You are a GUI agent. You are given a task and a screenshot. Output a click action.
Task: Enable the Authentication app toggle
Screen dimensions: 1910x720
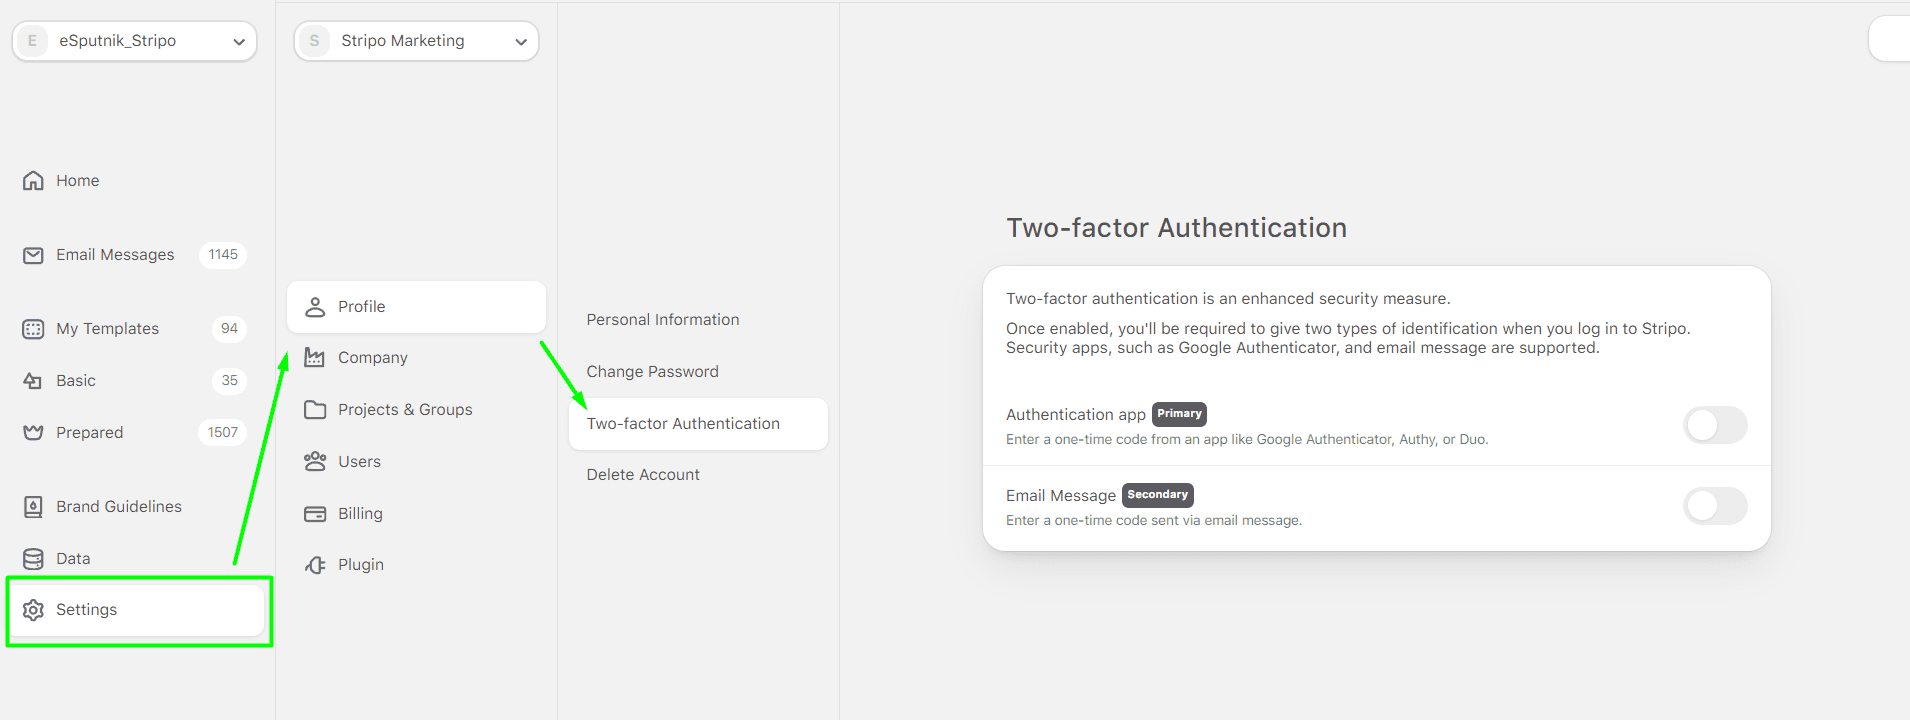[1714, 425]
